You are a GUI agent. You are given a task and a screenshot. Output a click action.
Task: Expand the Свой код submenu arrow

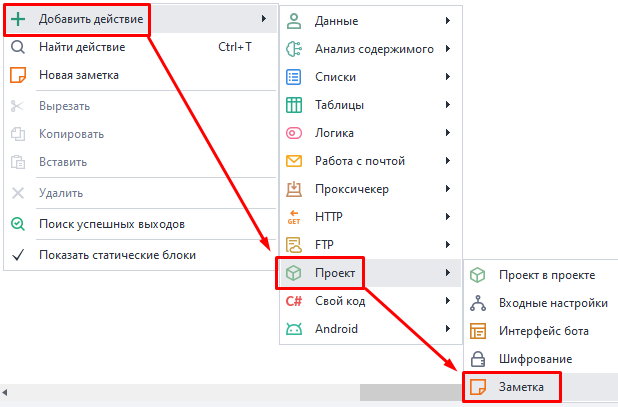coord(448,301)
